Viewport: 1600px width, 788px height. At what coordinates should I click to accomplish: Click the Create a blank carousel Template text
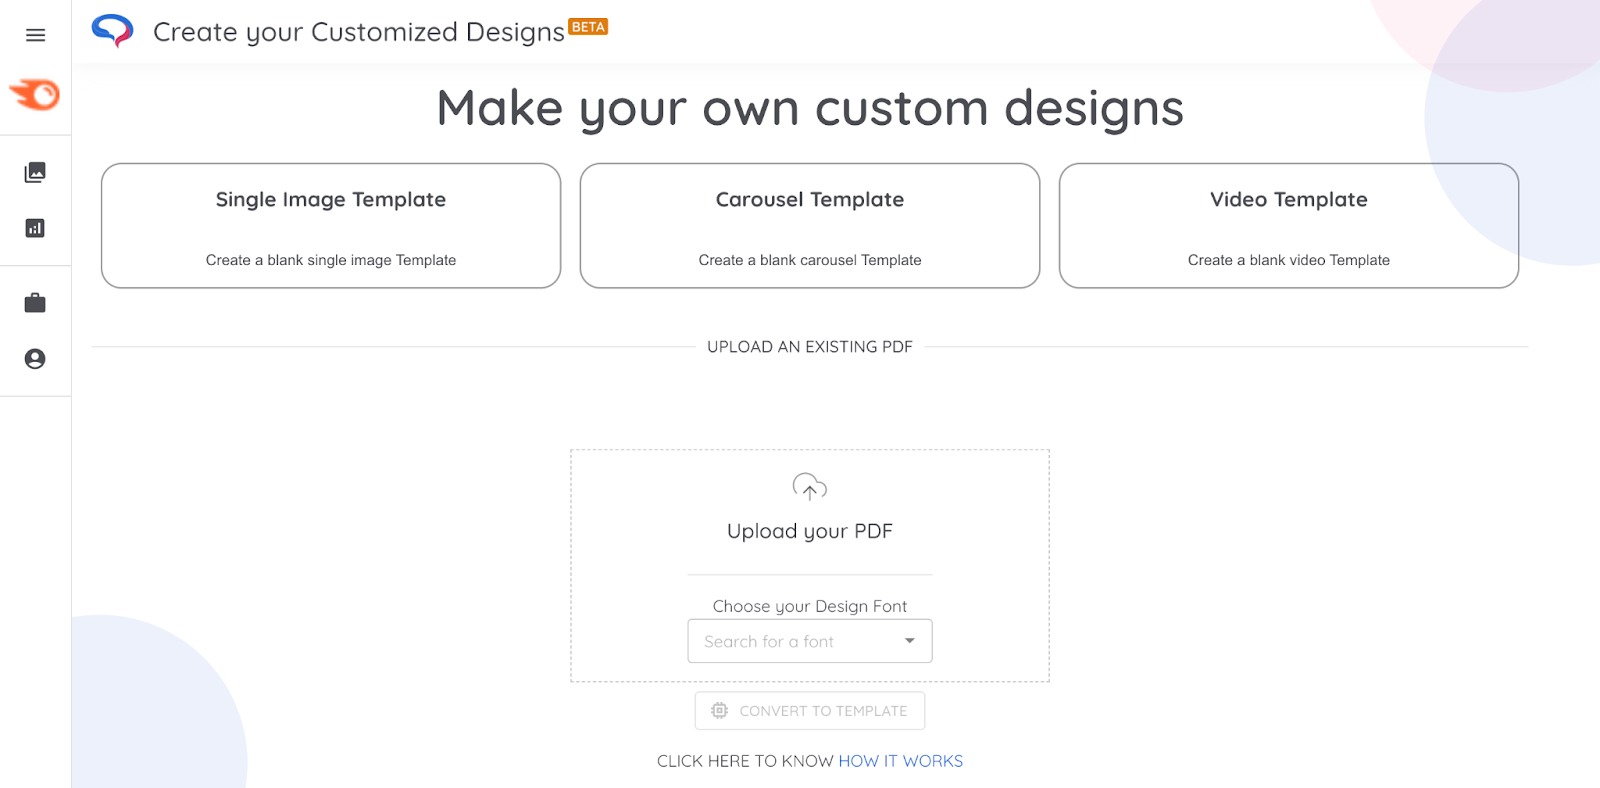pyautogui.click(x=810, y=260)
